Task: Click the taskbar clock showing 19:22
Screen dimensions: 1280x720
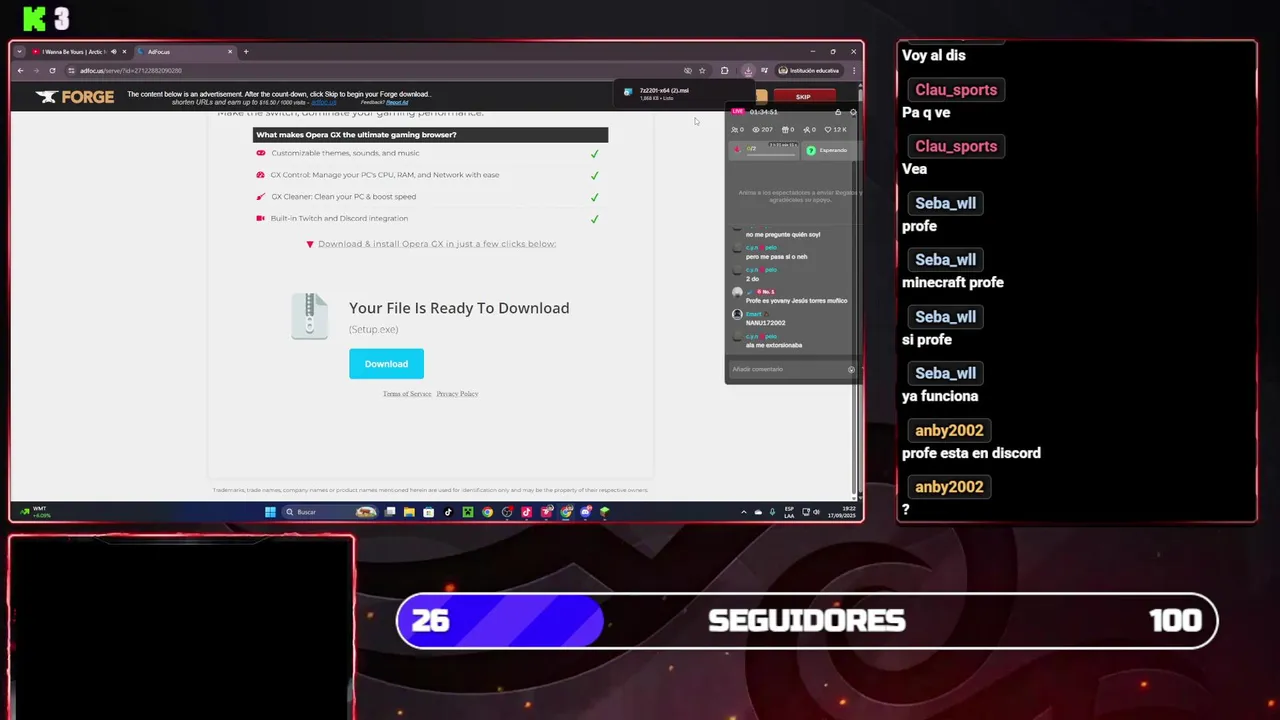Action: click(x=841, y=512)
